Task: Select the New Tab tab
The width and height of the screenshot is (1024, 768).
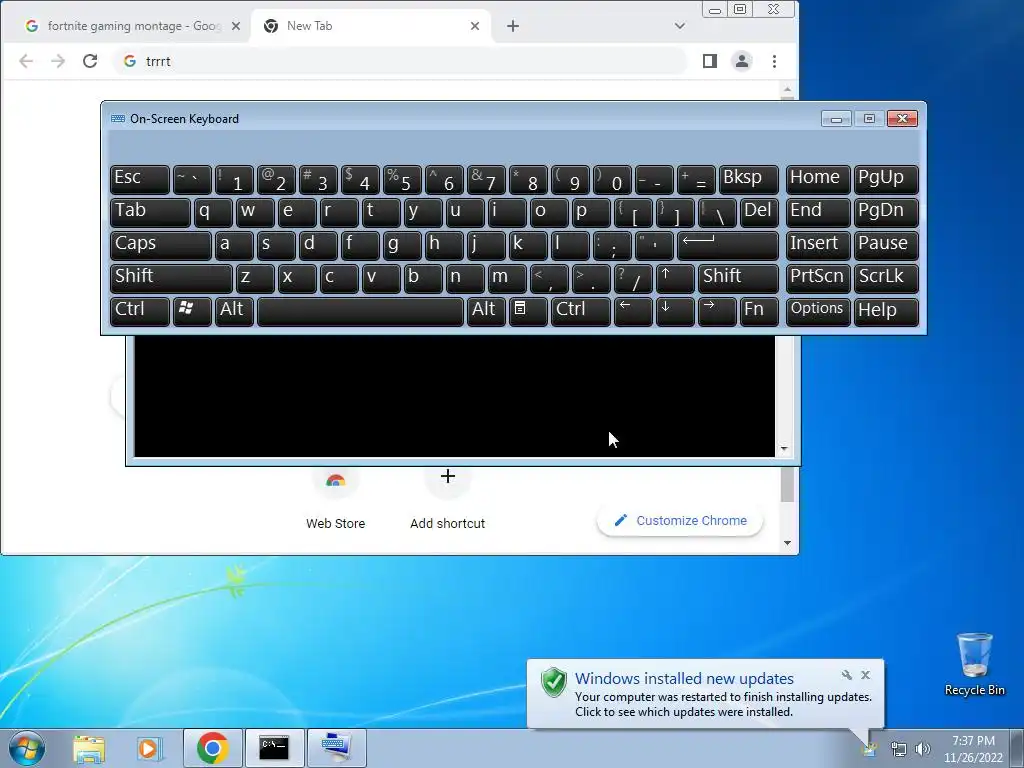Action: click(370, 26)
